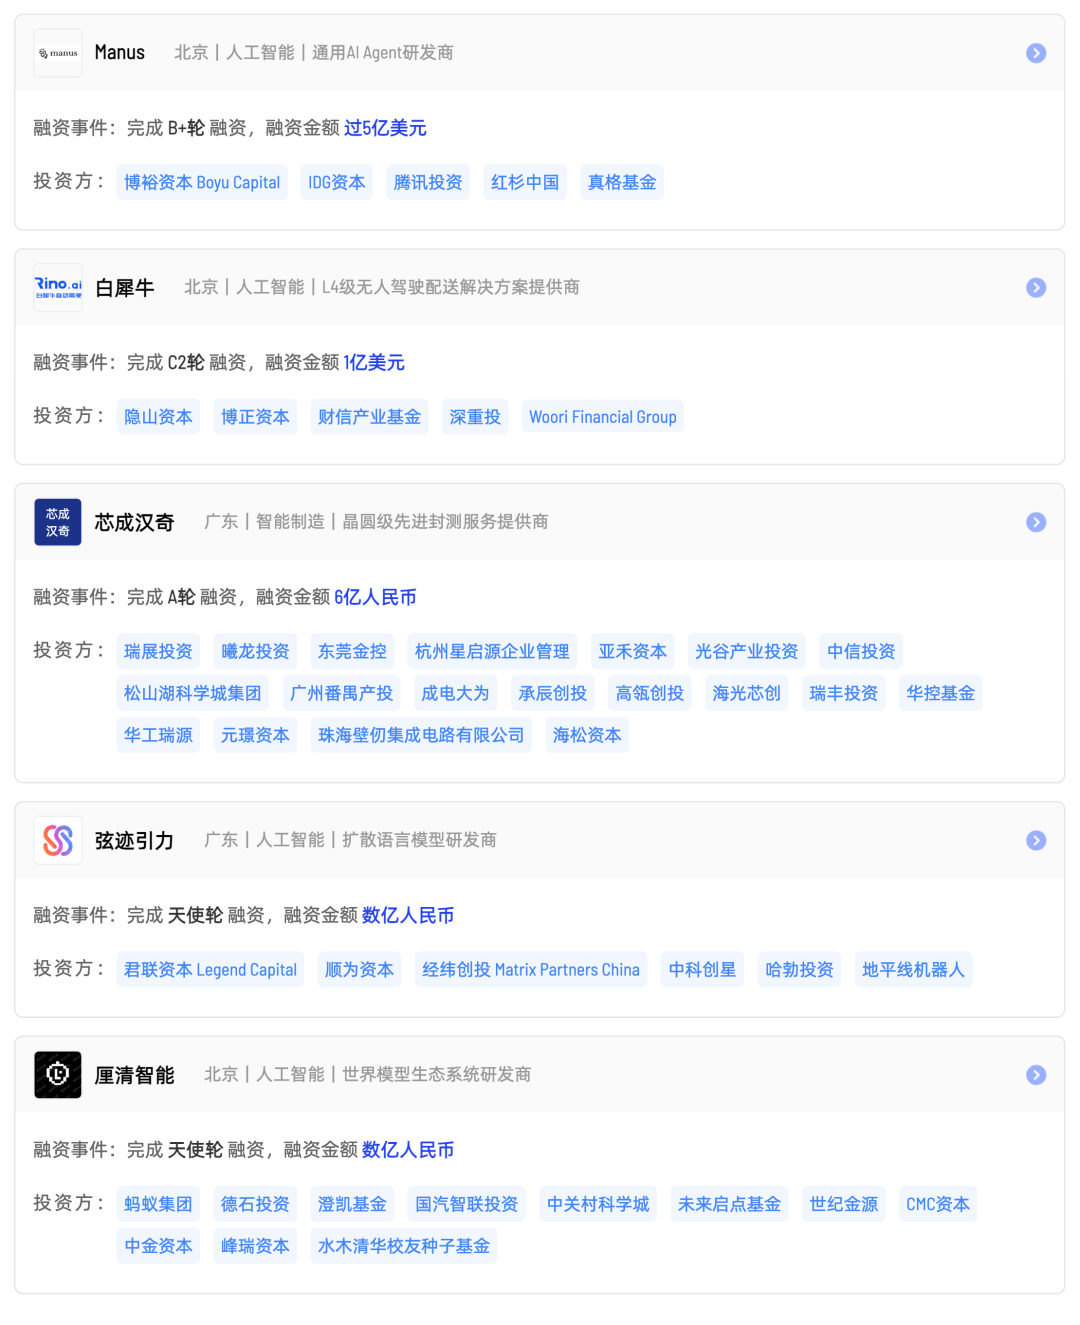Expand the 弦迹引力 card arrow

1036,840
